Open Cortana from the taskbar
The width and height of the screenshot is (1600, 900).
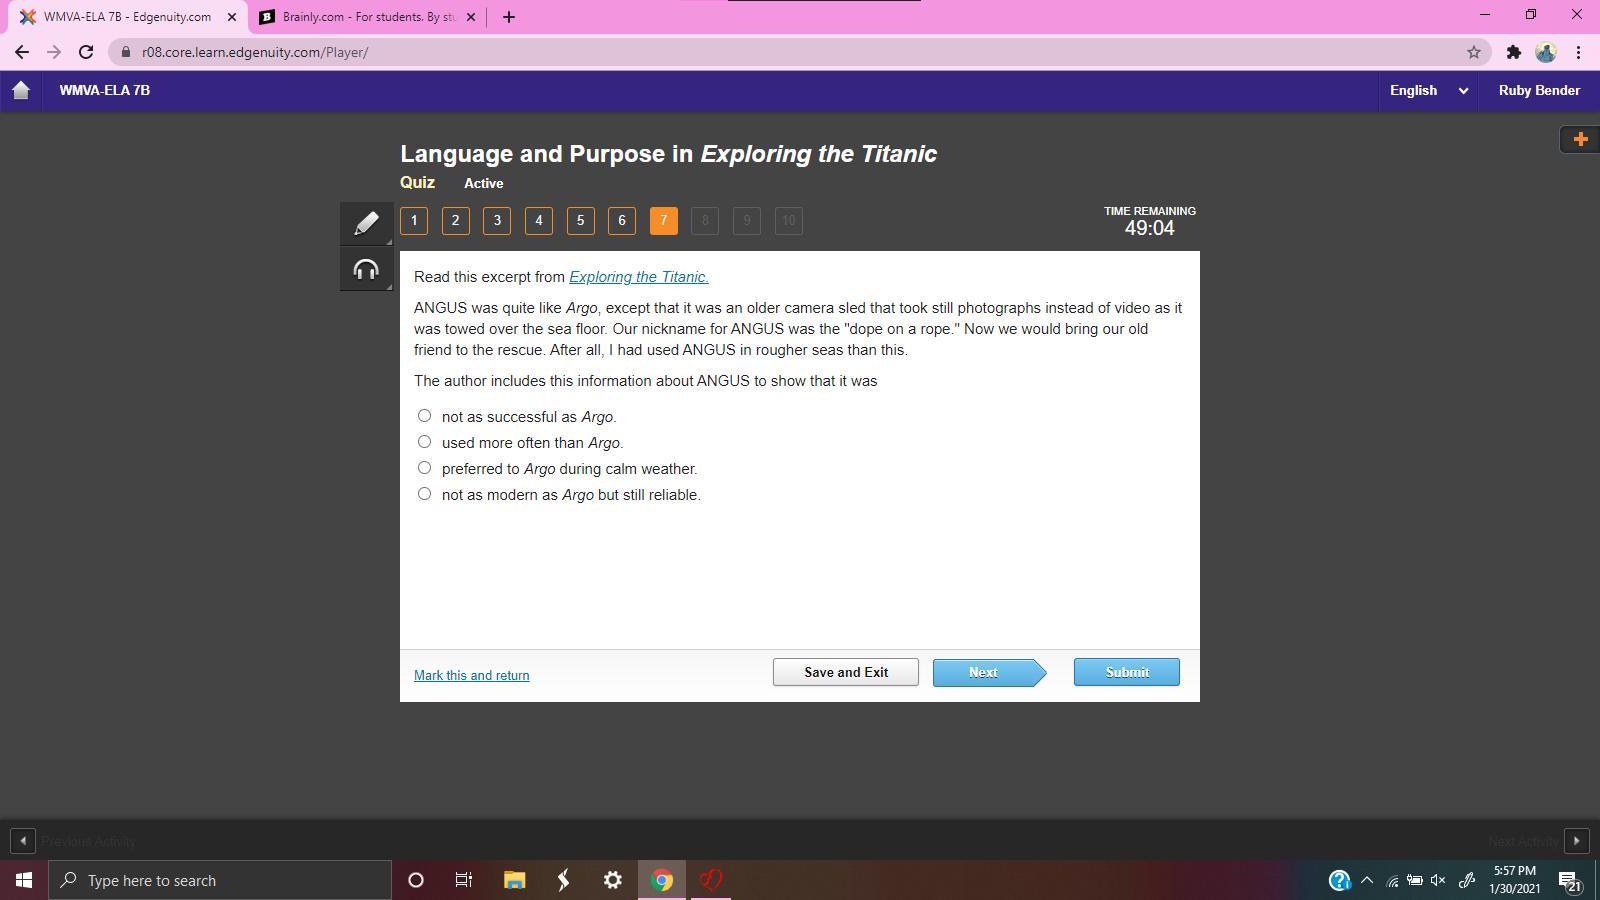click(x=416, y=880)
